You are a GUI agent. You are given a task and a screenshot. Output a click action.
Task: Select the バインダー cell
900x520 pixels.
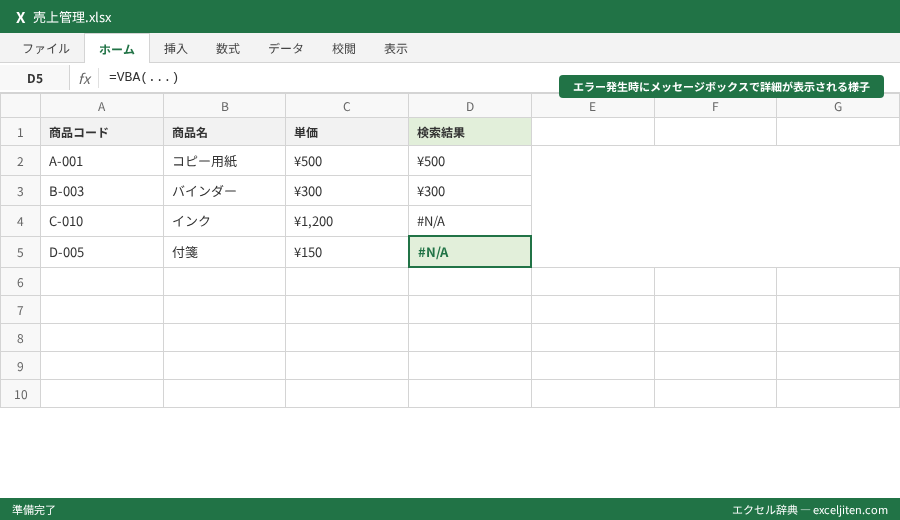[x=224, y=191]
